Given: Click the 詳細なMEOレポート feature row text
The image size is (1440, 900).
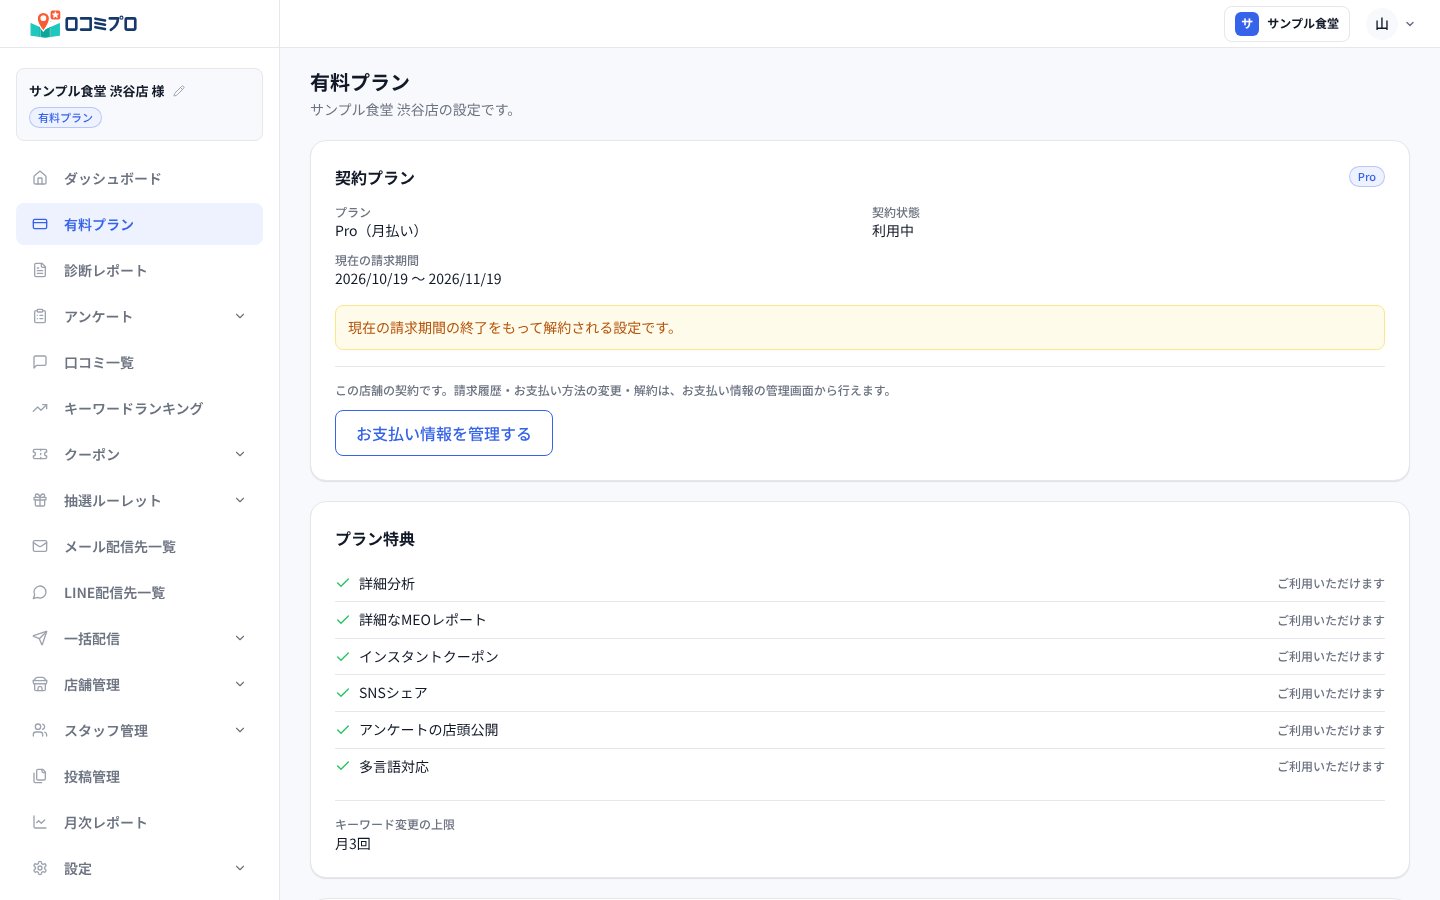Looking at the screenshot, I should 423,620.
